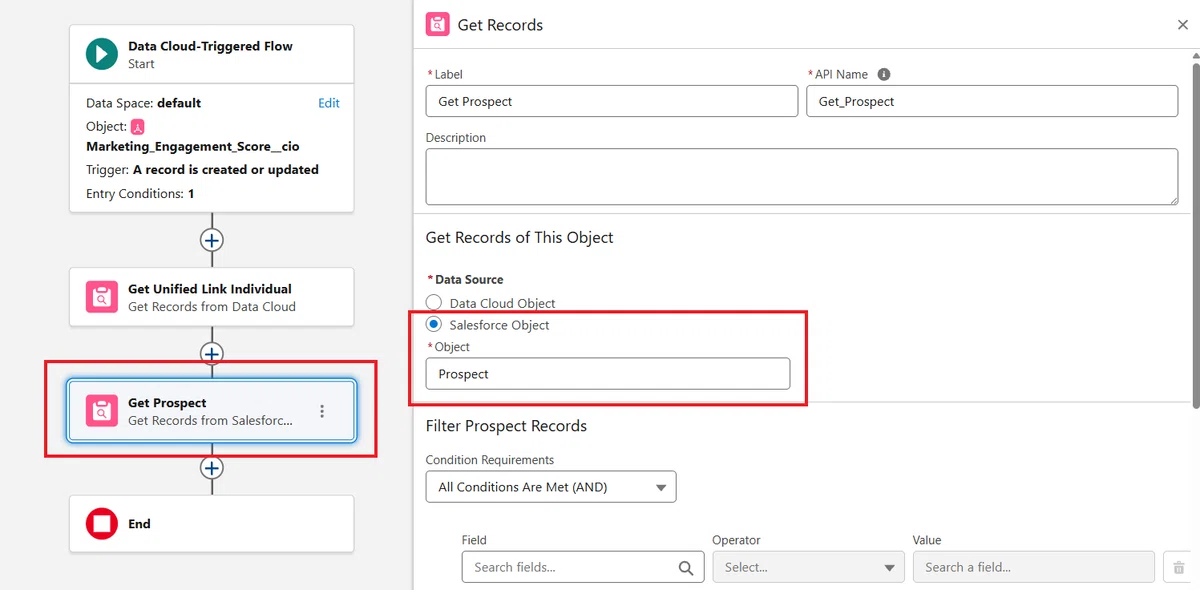The height and width of the screenshot is (590, 1200).
Task: Click the Edit link in Start node
Action: (329, 103)
